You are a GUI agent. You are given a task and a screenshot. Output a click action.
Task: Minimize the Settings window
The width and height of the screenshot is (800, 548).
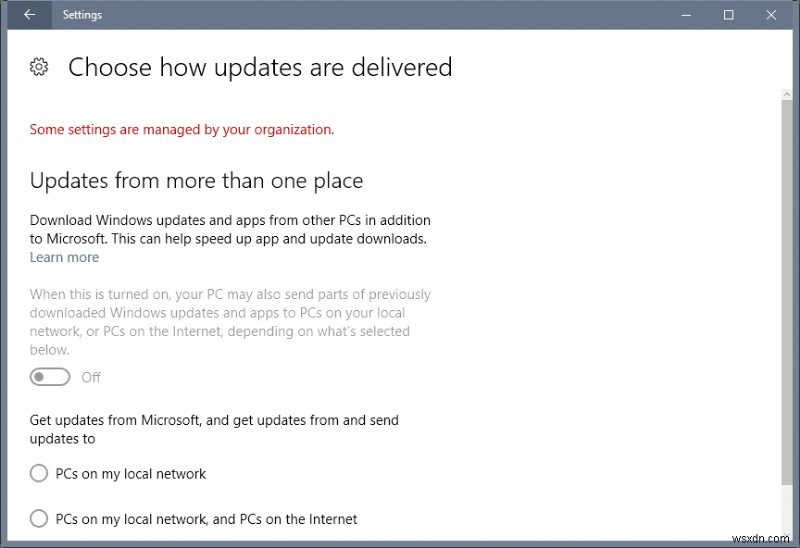pyautogui.click(x=687, y=15)
